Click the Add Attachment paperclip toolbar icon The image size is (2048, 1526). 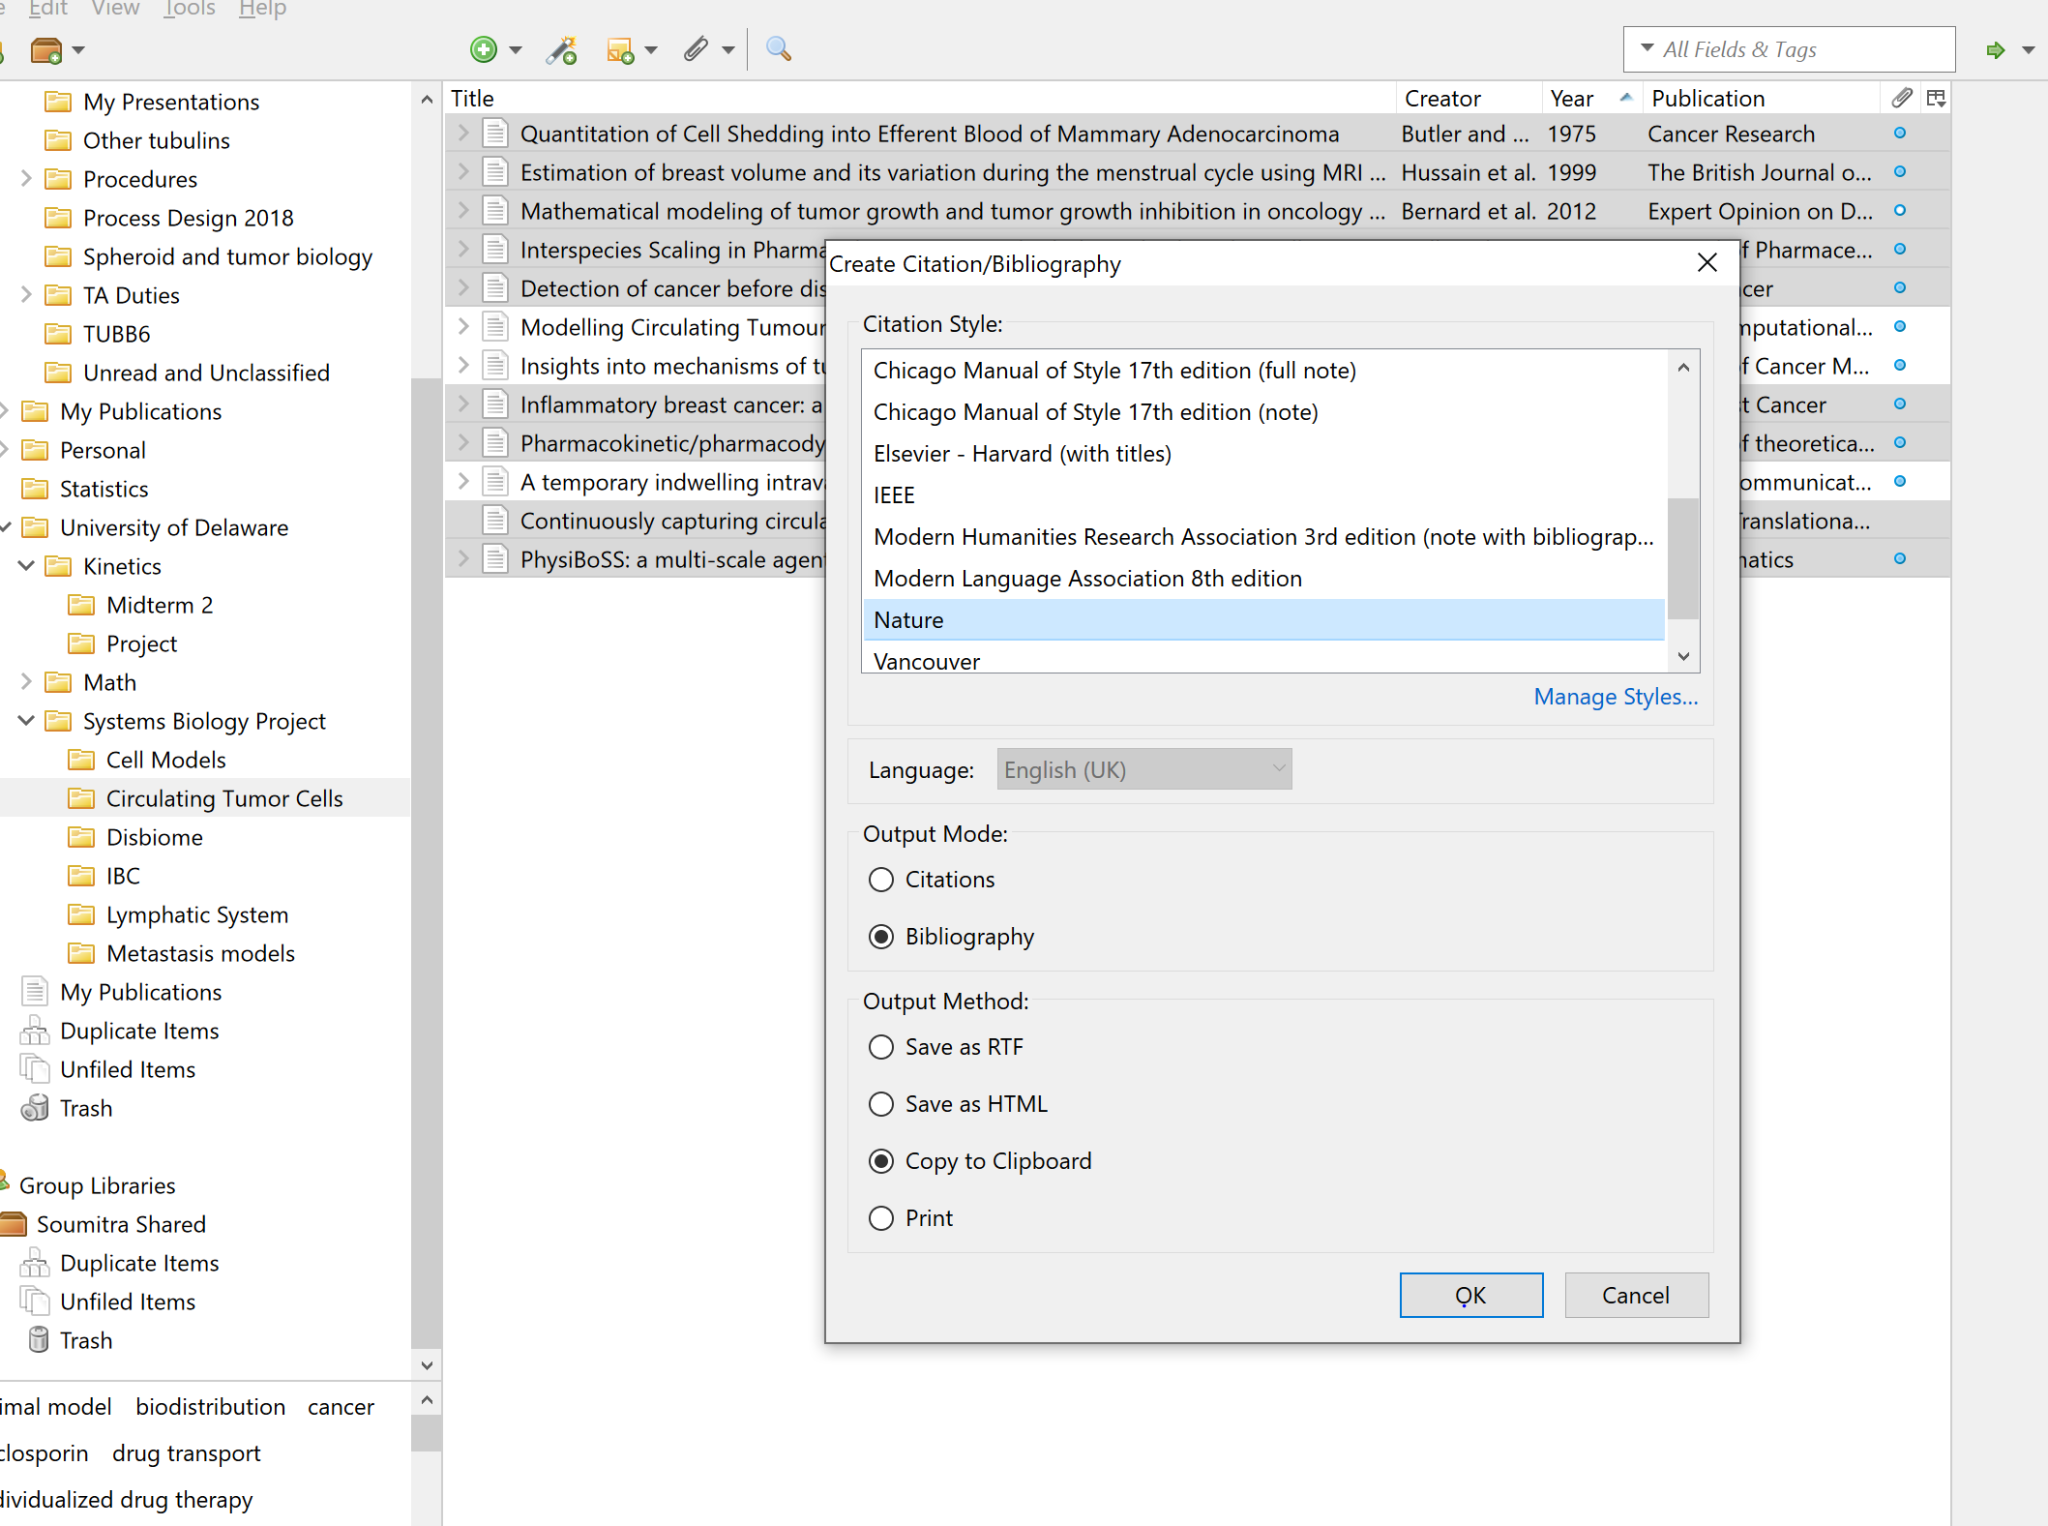697,49
